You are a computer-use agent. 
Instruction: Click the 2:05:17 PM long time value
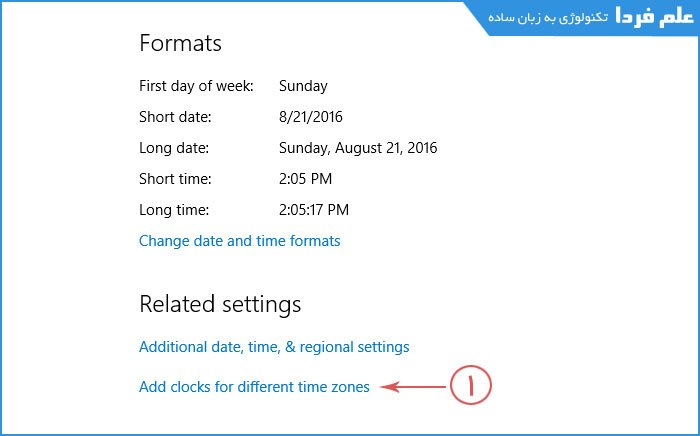click(314, 210)
